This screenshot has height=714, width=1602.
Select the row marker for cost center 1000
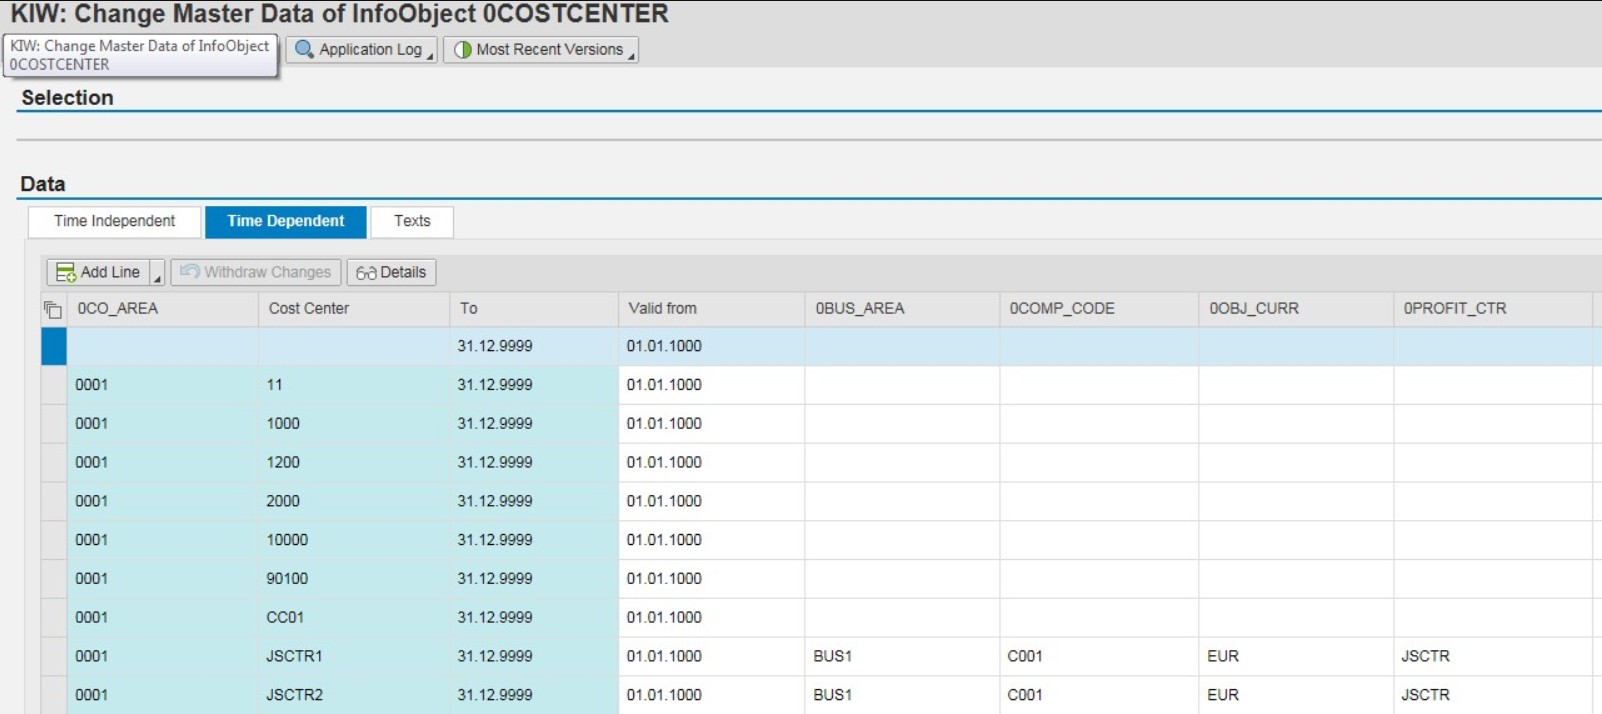[54, 423]
